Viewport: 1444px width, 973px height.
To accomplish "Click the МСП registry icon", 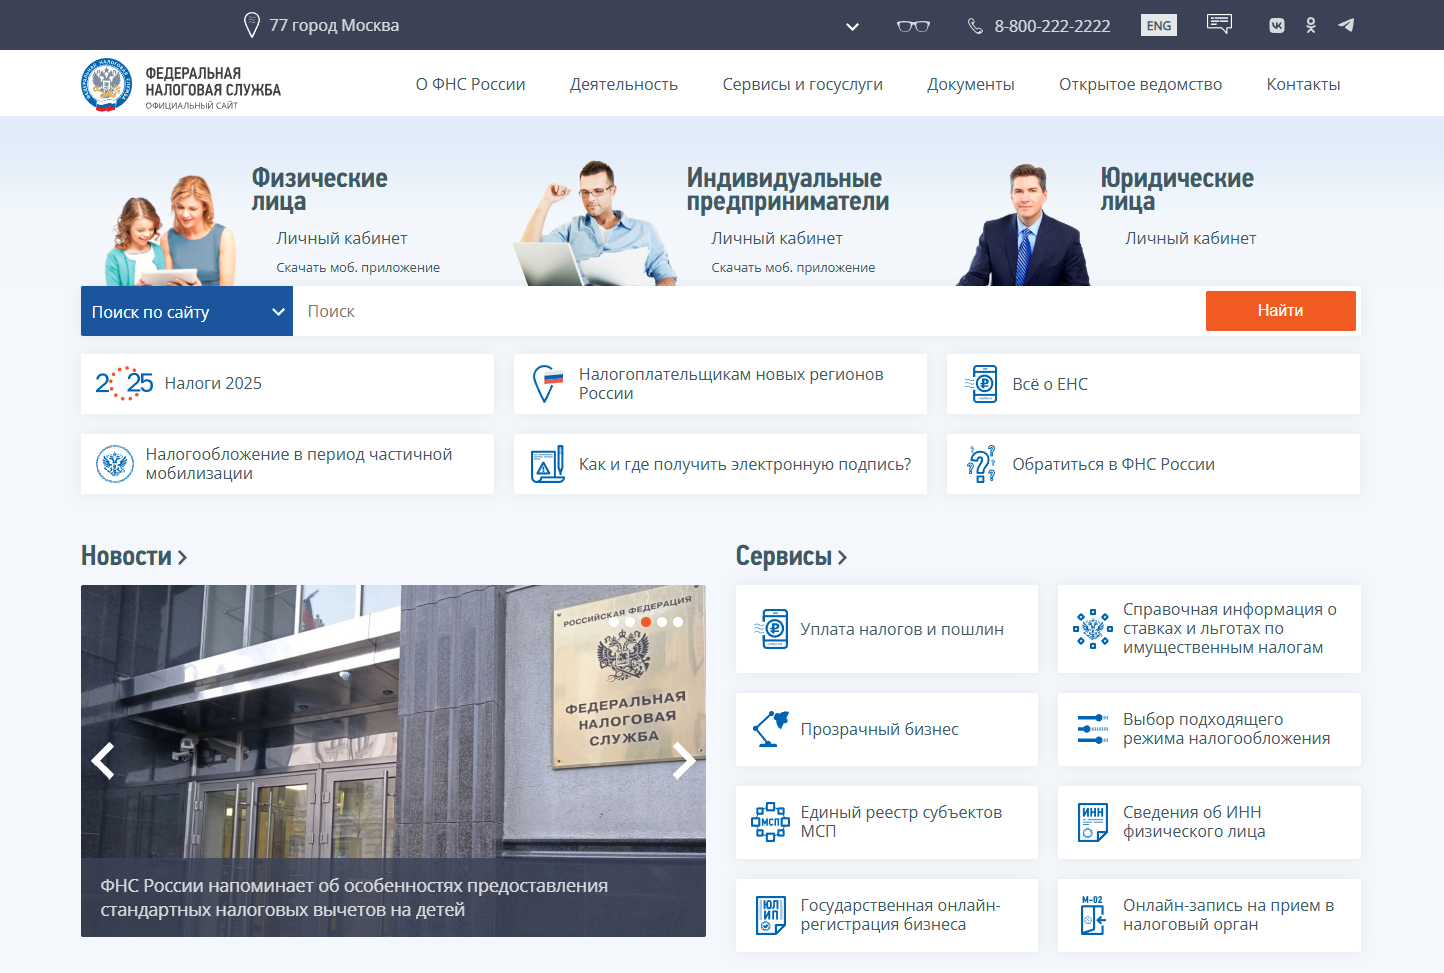I will [770, 822].
